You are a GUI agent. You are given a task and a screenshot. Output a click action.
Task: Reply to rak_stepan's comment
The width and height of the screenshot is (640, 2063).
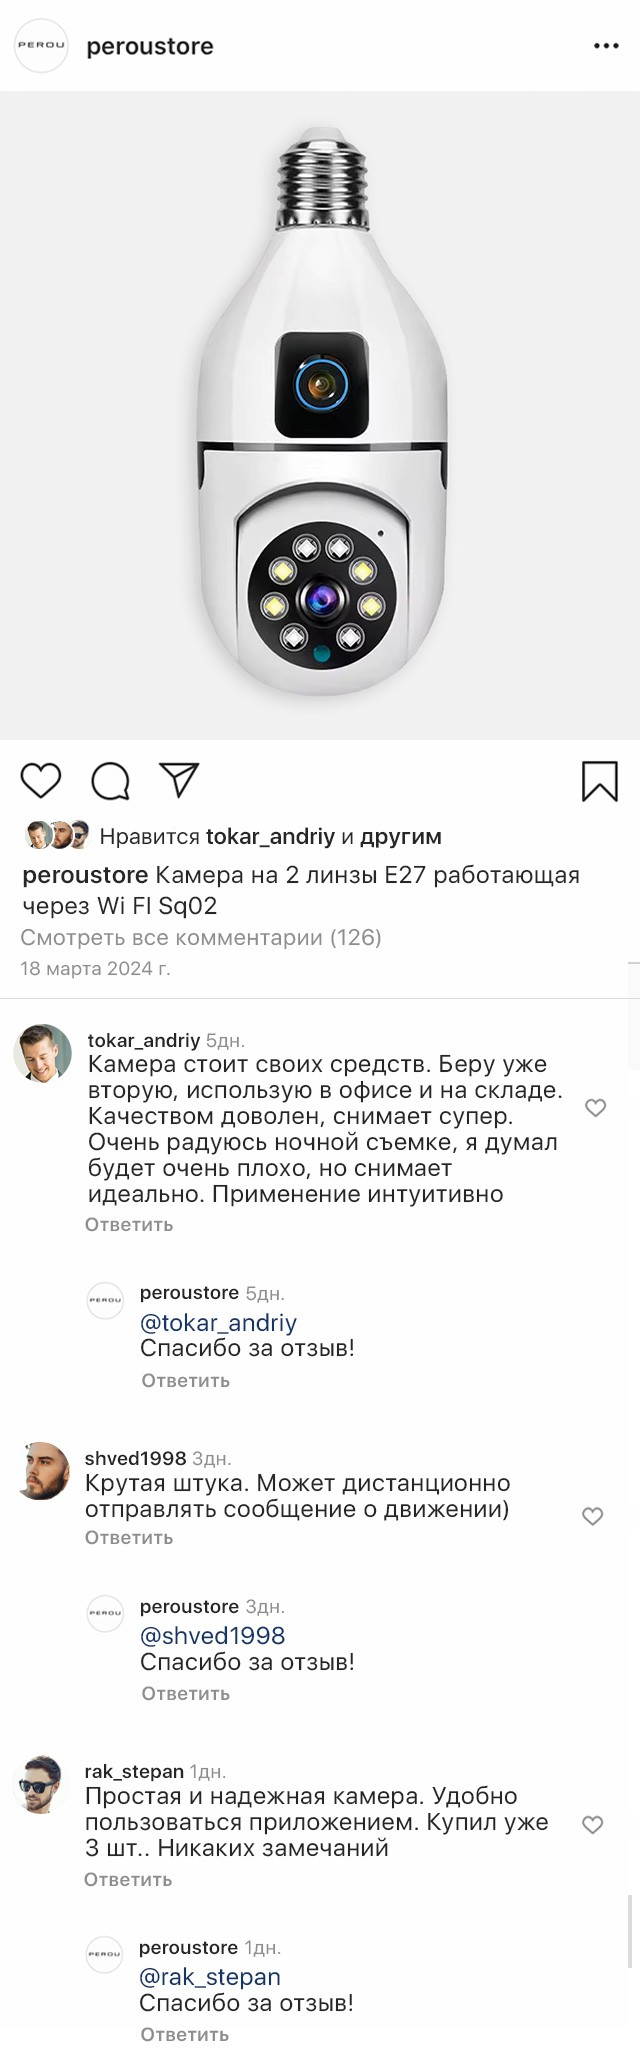[128, 1880]
